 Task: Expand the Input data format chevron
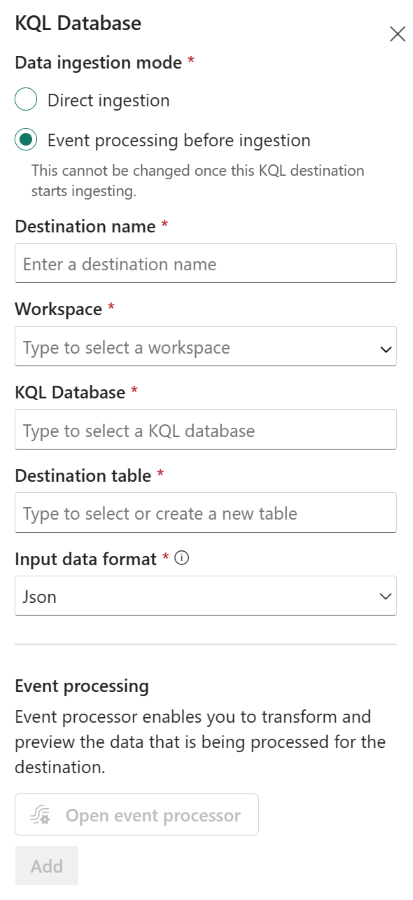coord(385,596)
